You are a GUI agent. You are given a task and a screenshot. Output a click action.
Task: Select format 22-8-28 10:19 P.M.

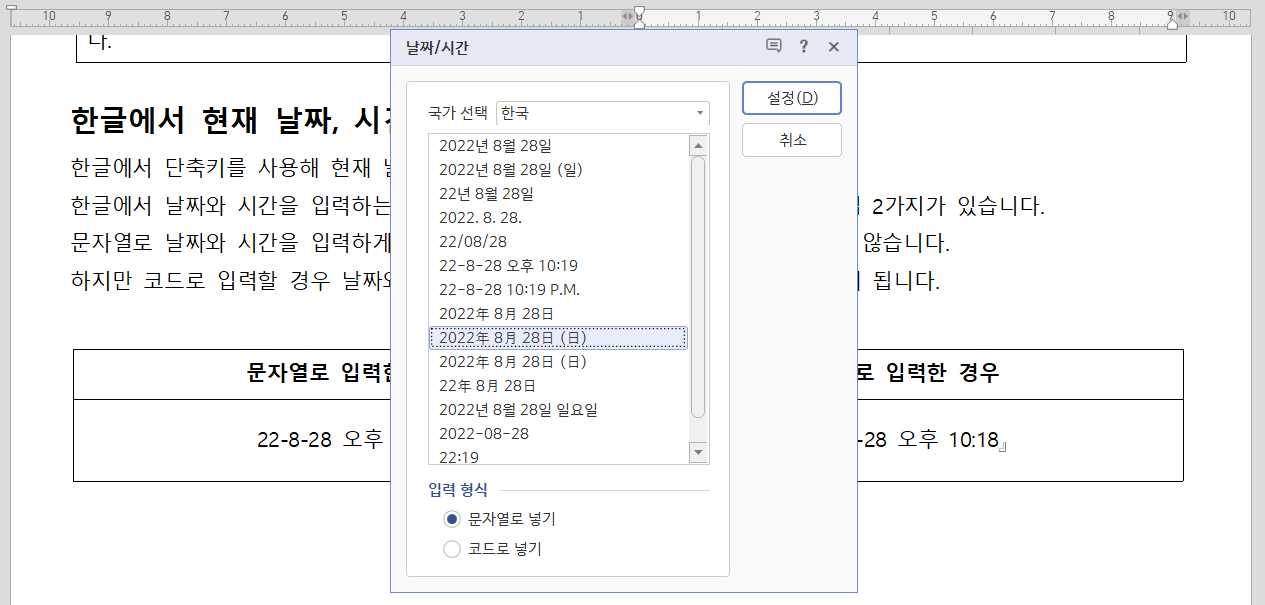point(558,290)
